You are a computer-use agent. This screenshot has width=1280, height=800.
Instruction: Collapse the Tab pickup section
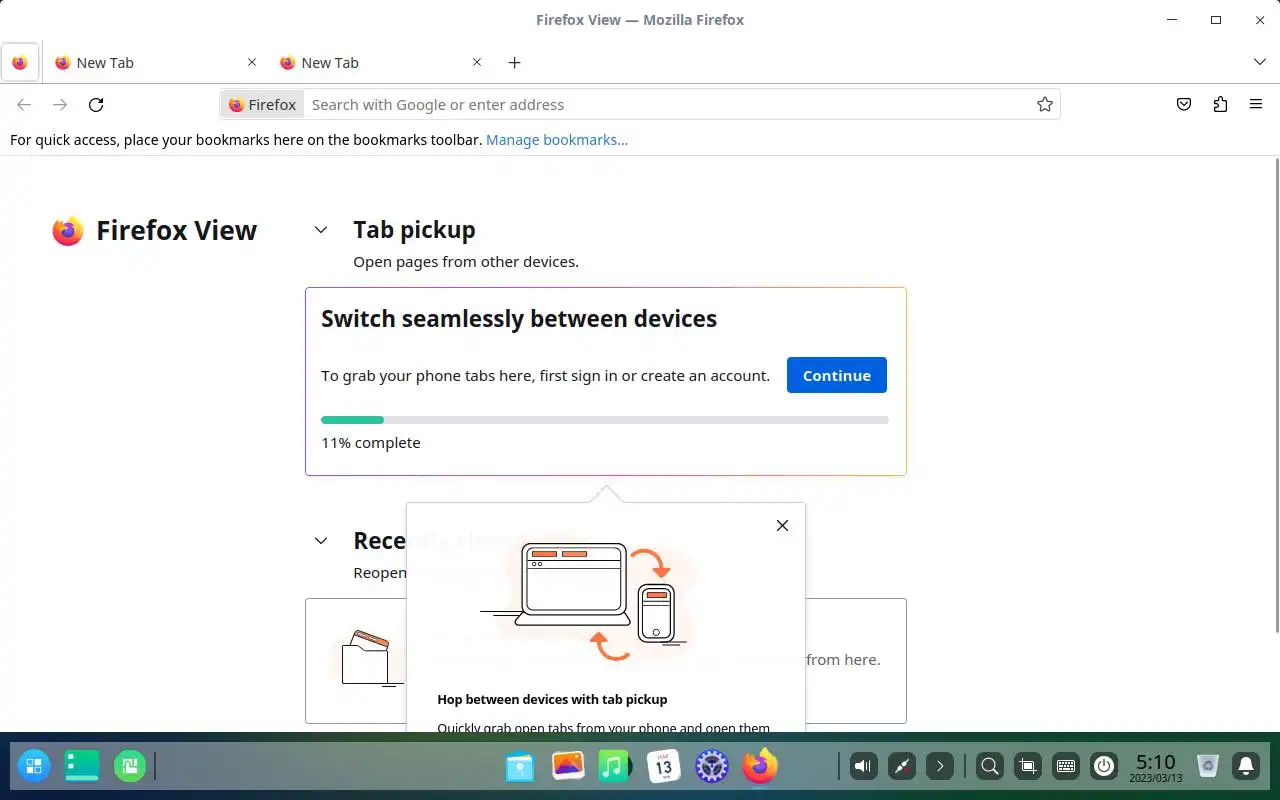(321, 230)
